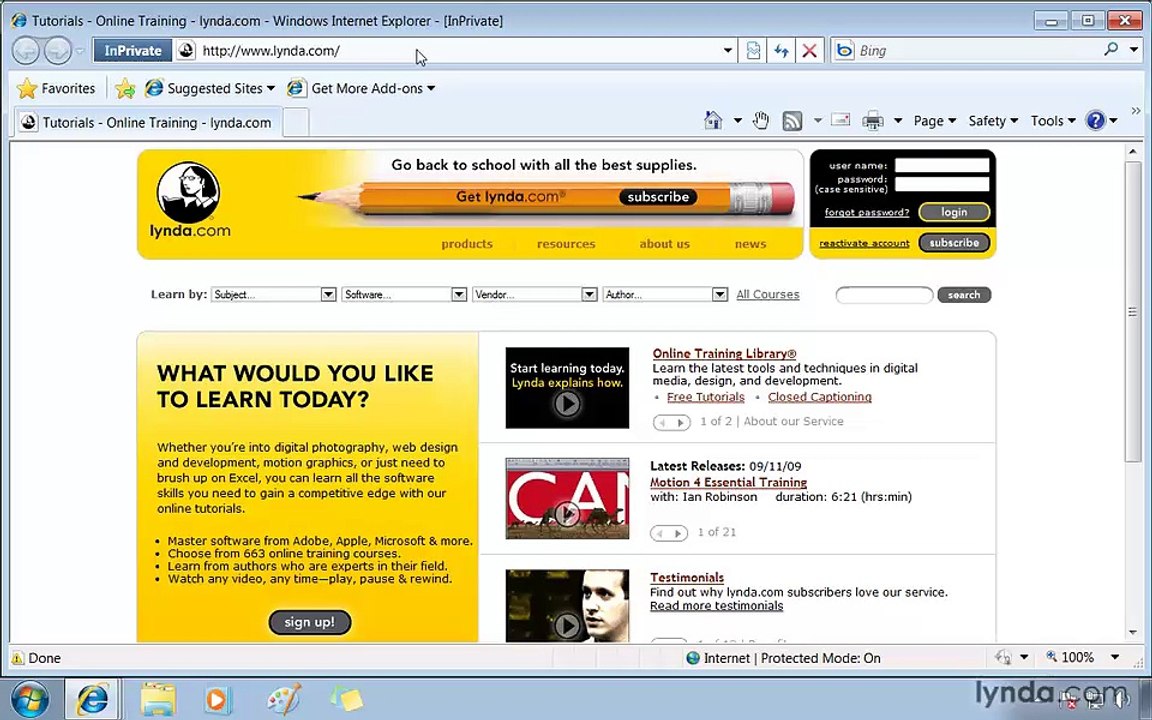Open the Vendor dropdown list
This screenshot has height=720, width=1152.
click(534, 295)
